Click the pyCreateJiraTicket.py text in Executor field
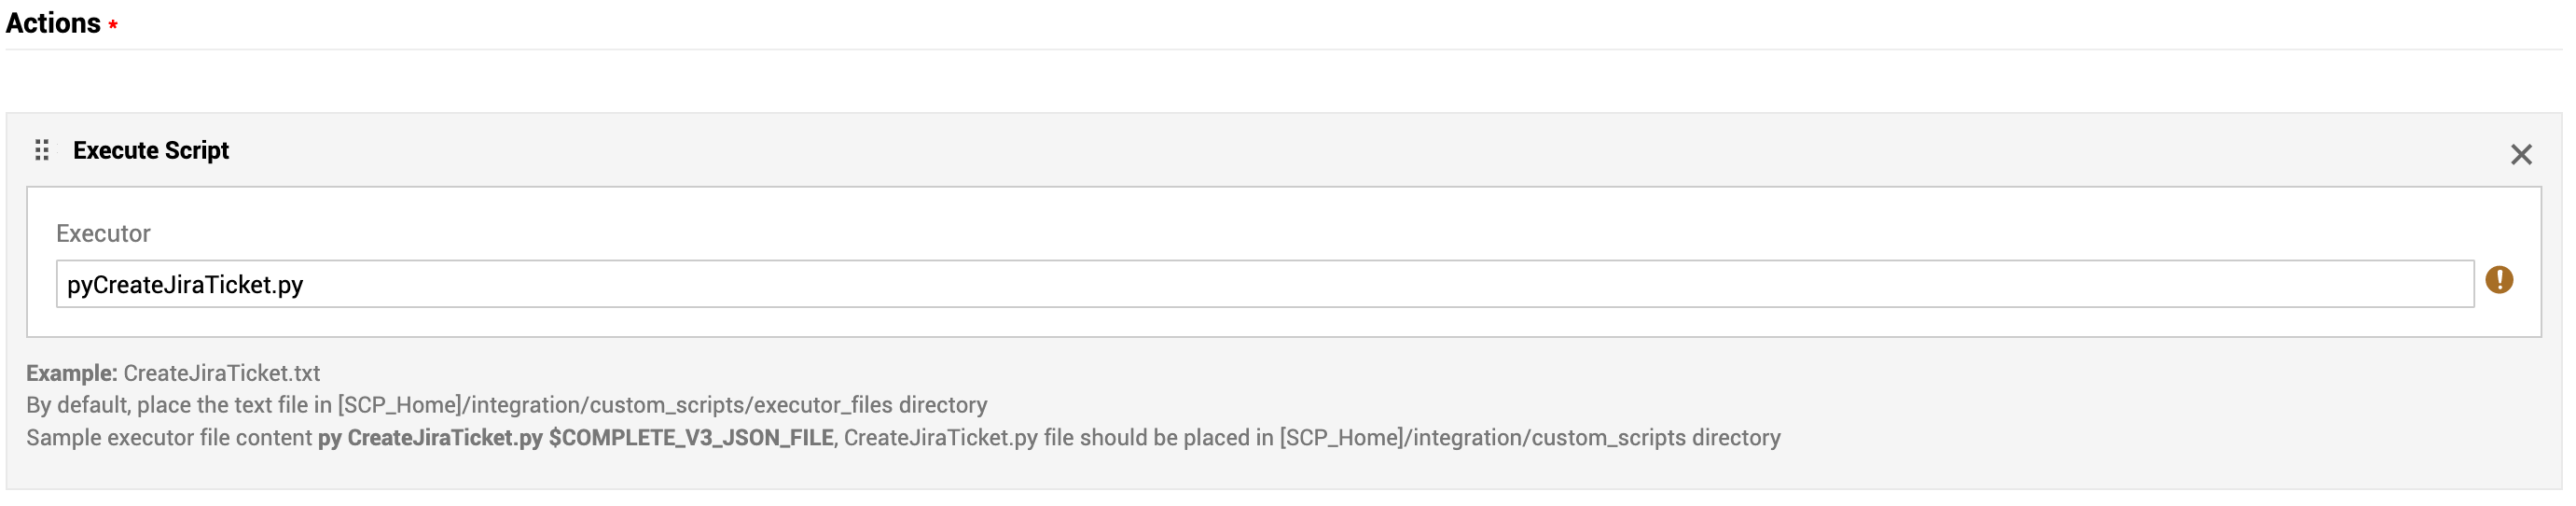The image size is (2576, 506). pos(185,285)
